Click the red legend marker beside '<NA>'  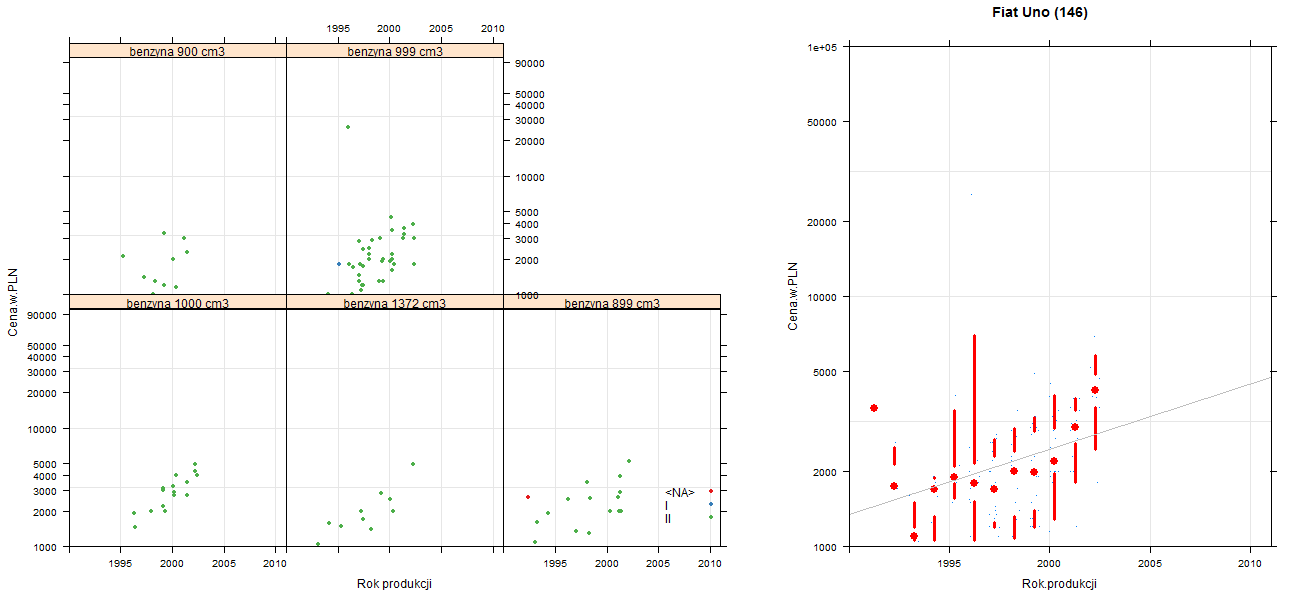[710, 491]
